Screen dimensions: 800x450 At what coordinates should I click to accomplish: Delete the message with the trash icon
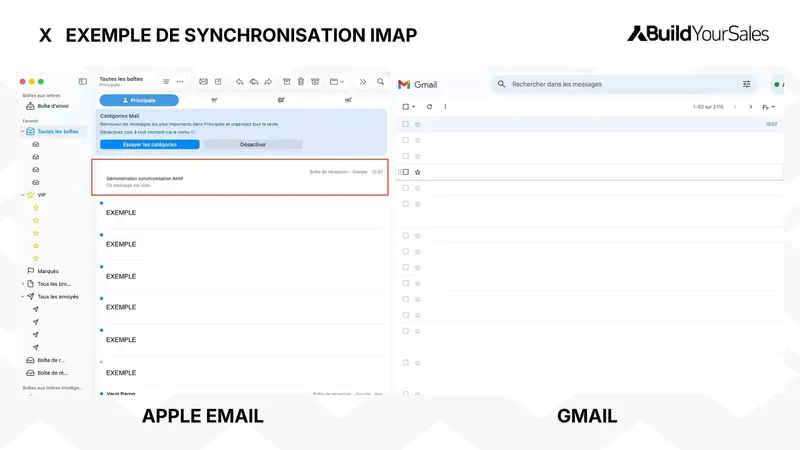click(301, 82)
